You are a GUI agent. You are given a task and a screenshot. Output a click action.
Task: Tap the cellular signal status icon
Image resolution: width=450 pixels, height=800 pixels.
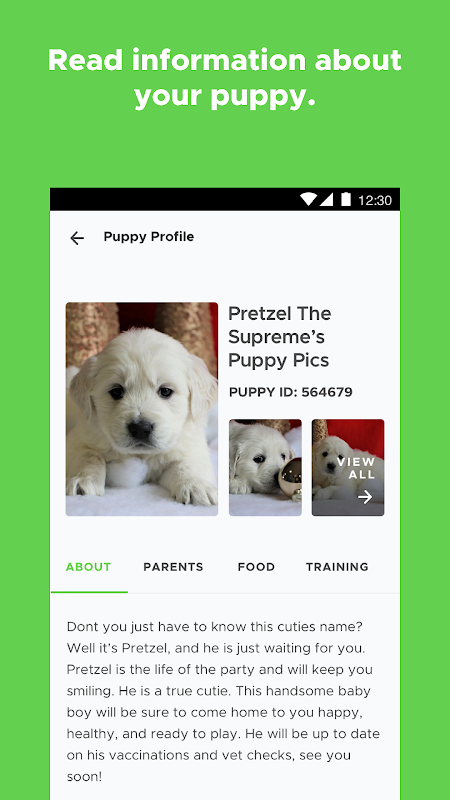(x=327, y=199)
